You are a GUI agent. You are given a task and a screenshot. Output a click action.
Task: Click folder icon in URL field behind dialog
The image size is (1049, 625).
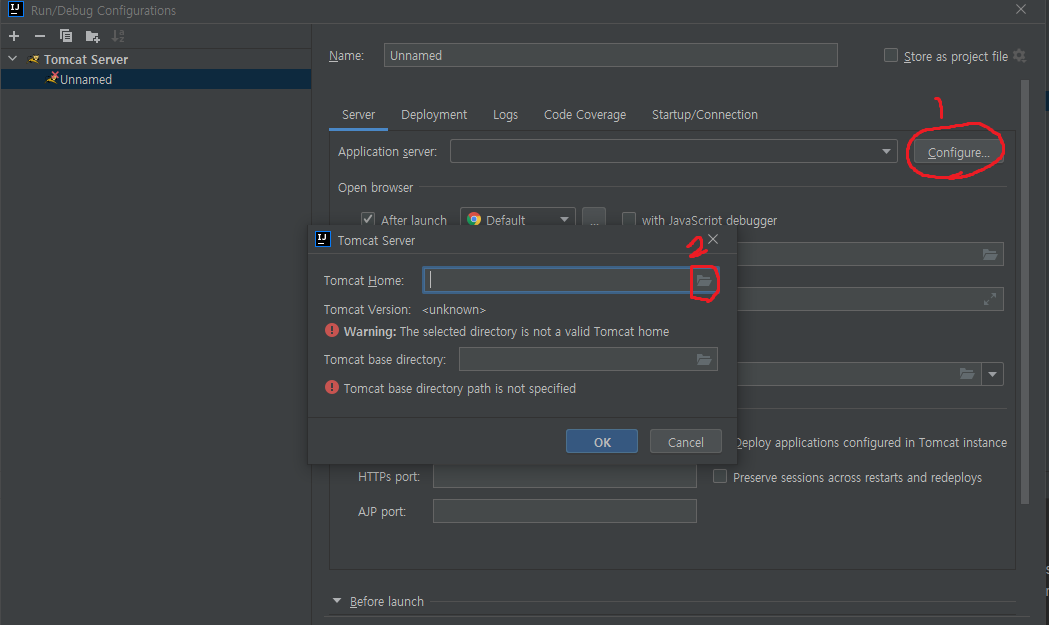pyautogui.click(x=990, y=254)
